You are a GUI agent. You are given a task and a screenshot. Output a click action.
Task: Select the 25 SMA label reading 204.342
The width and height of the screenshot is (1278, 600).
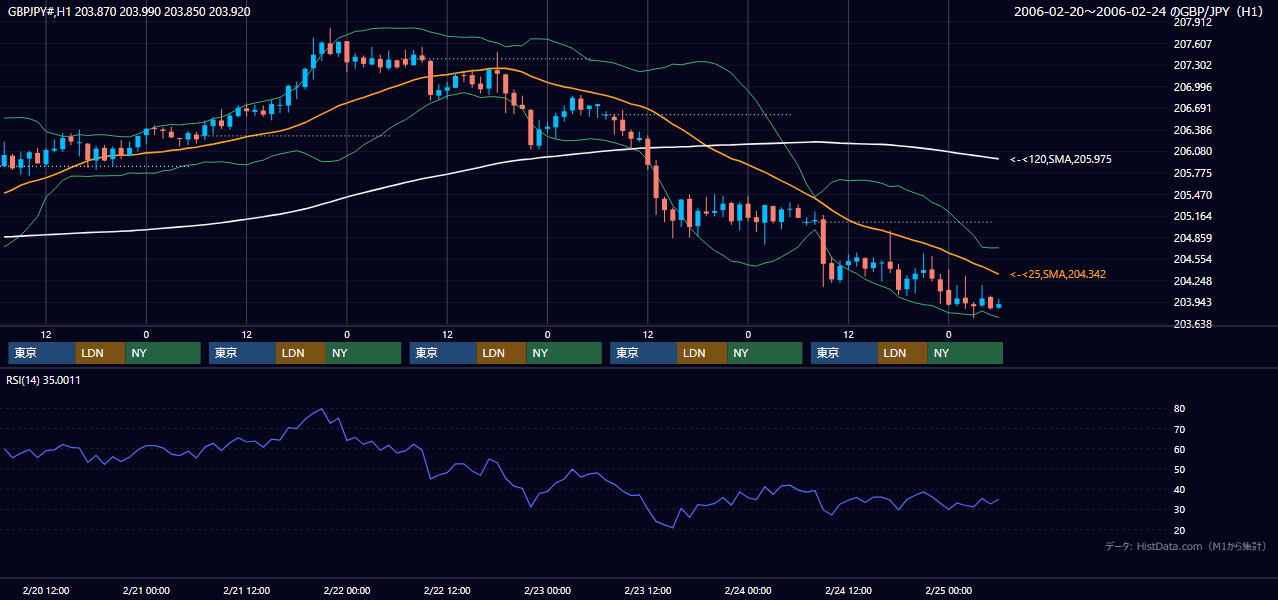[x=1058, y=274]
